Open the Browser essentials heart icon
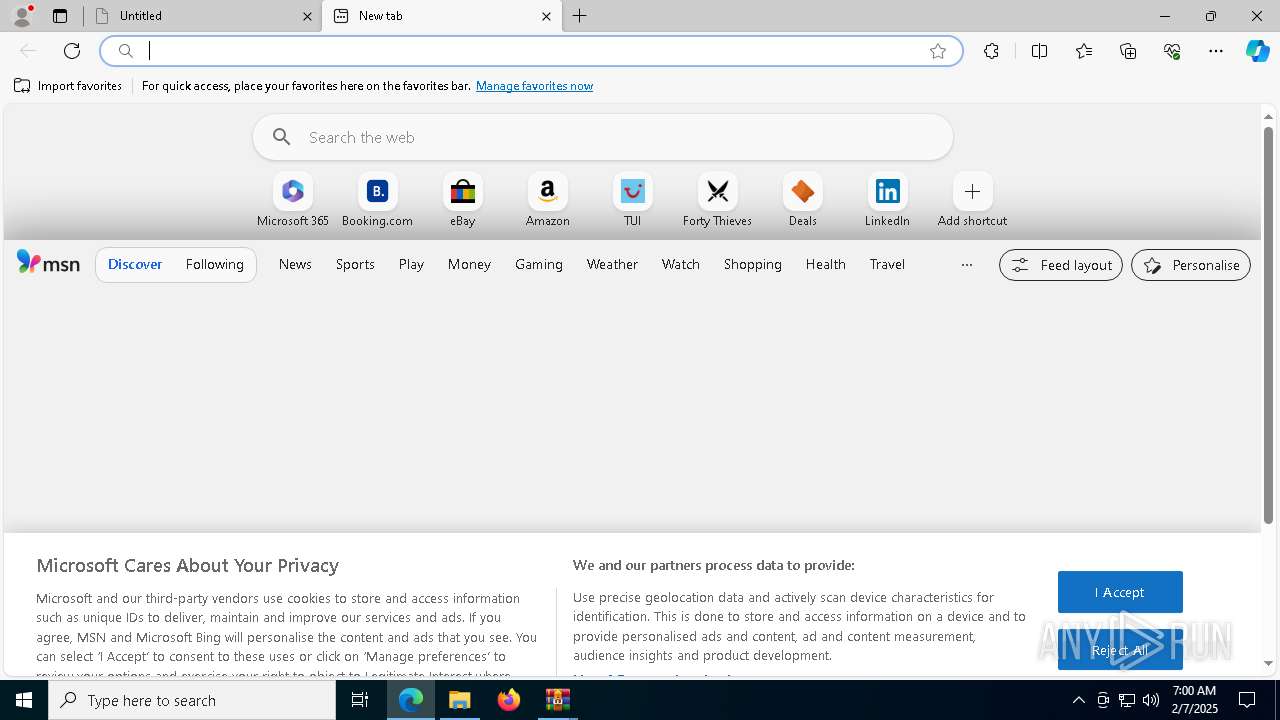 (x=1172, y=51)
